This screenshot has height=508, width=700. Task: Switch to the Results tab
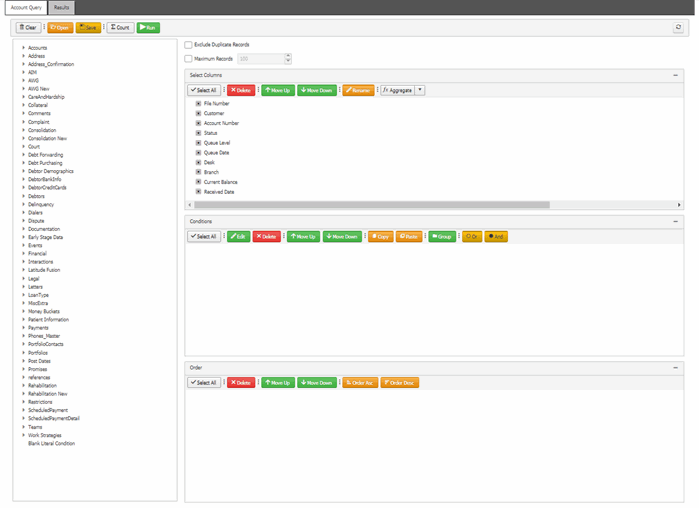coord(63,7)
